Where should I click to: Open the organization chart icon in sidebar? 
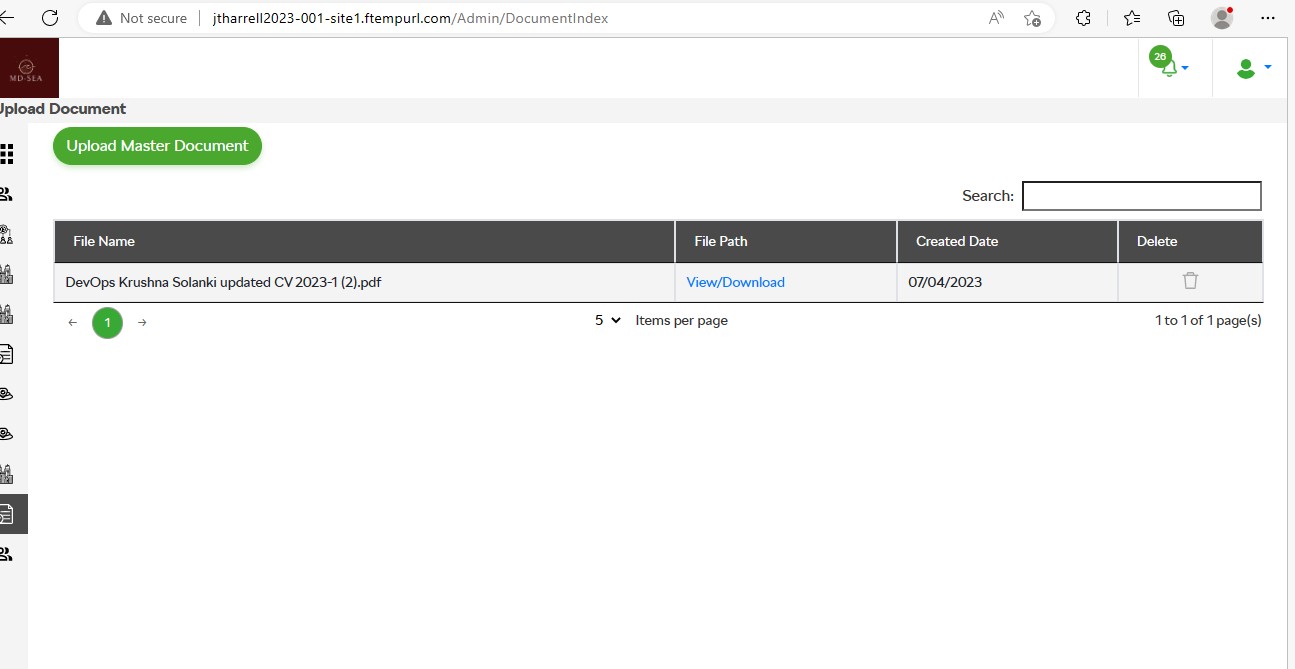[x=6, y=234]
